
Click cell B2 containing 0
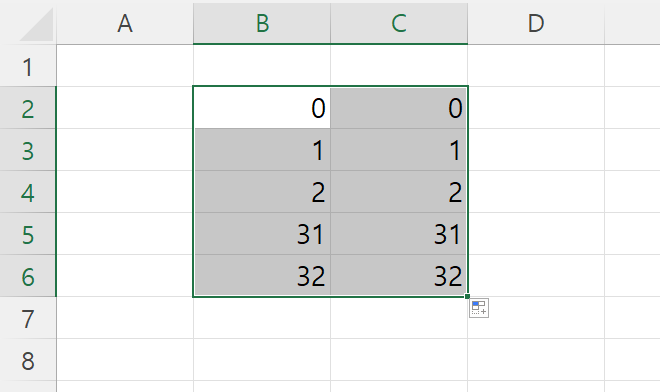point(262,108)
